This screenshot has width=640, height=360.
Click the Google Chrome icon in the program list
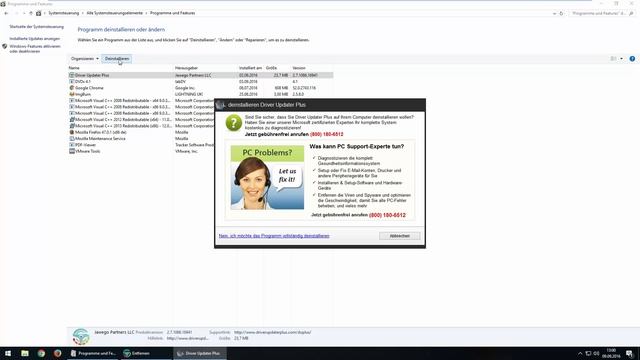[x=72, y=88]
